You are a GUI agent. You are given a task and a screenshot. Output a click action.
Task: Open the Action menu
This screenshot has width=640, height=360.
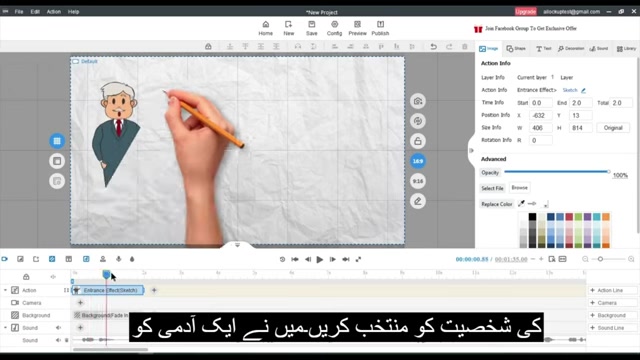53,12
